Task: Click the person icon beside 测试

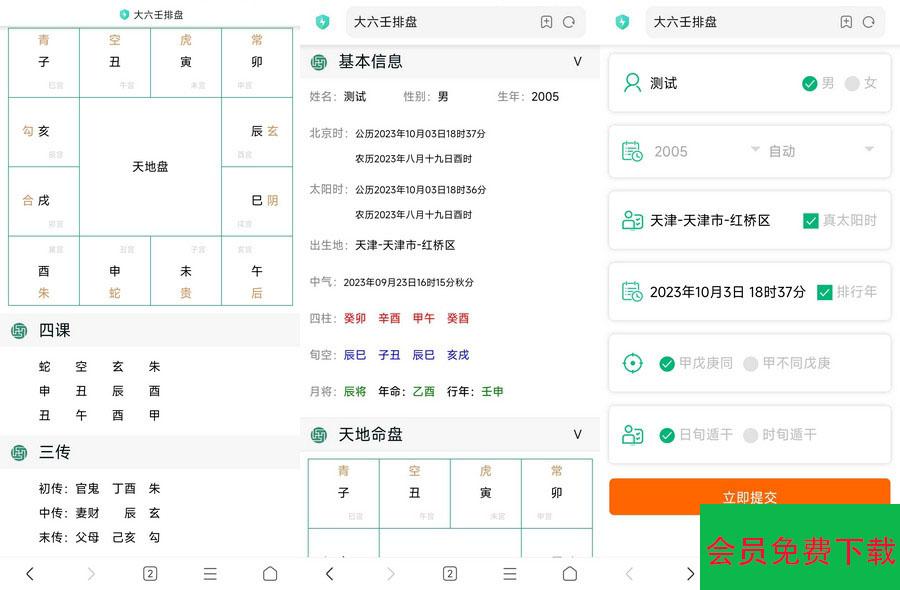Action: [x=633, y=83]
